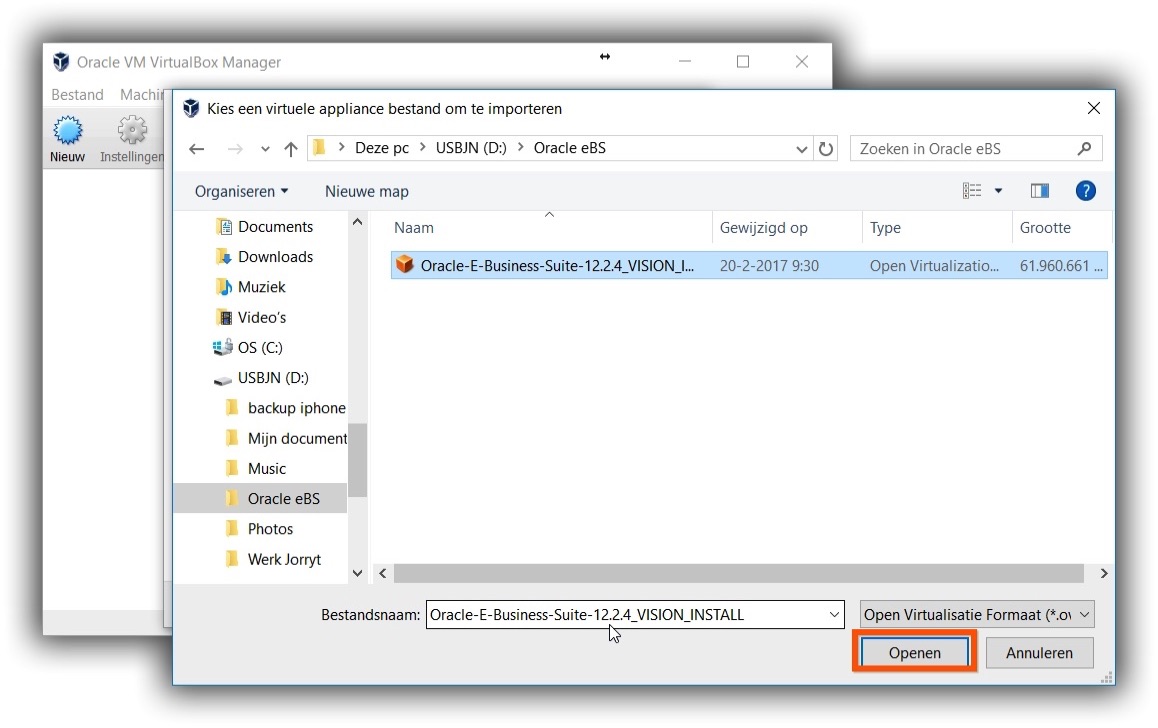The height and width of the screenshot is (728, 1158).
Task: Click navigation pane scroll down arrow
Action: point(357,574)
